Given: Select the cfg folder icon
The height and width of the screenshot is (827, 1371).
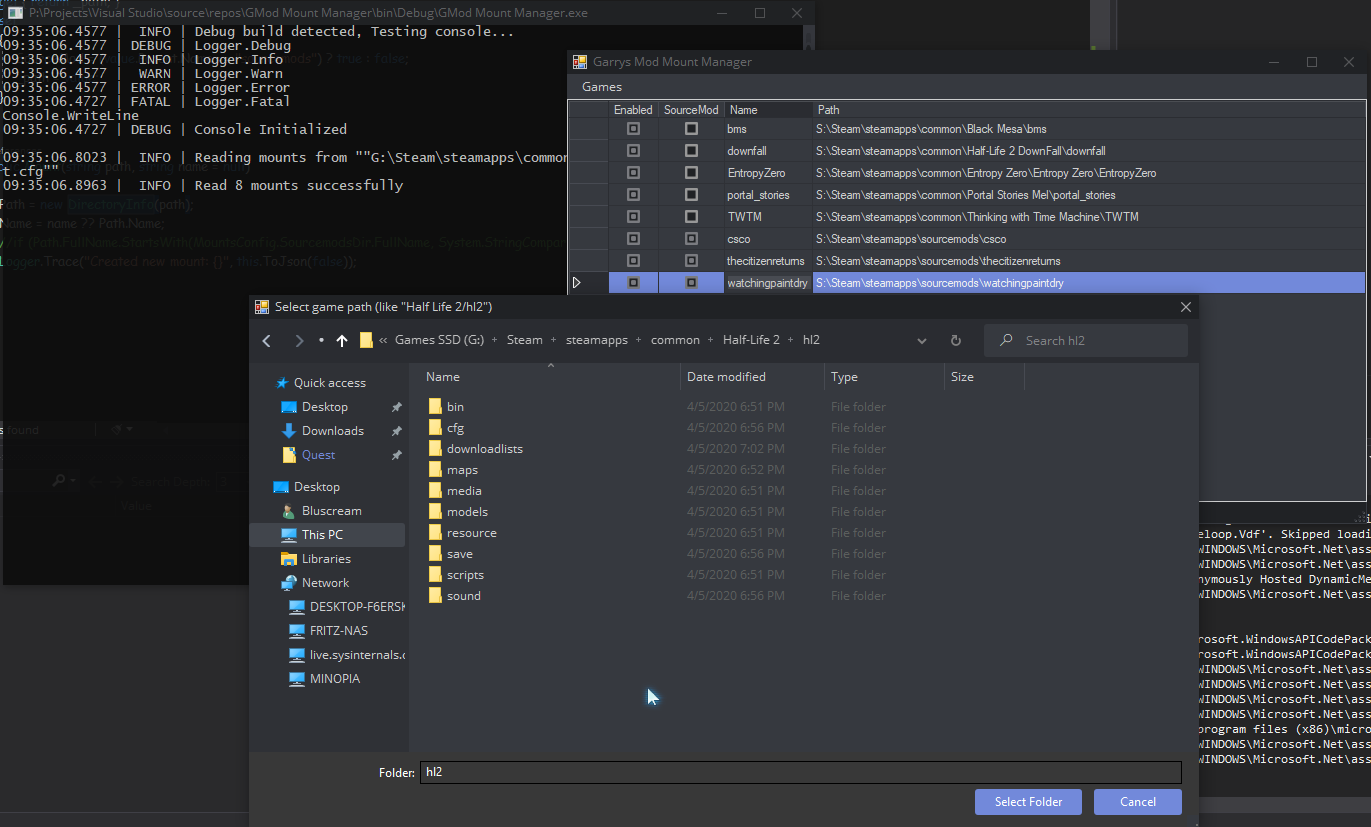Looking at the screenshot, I should tap(435, 428).
